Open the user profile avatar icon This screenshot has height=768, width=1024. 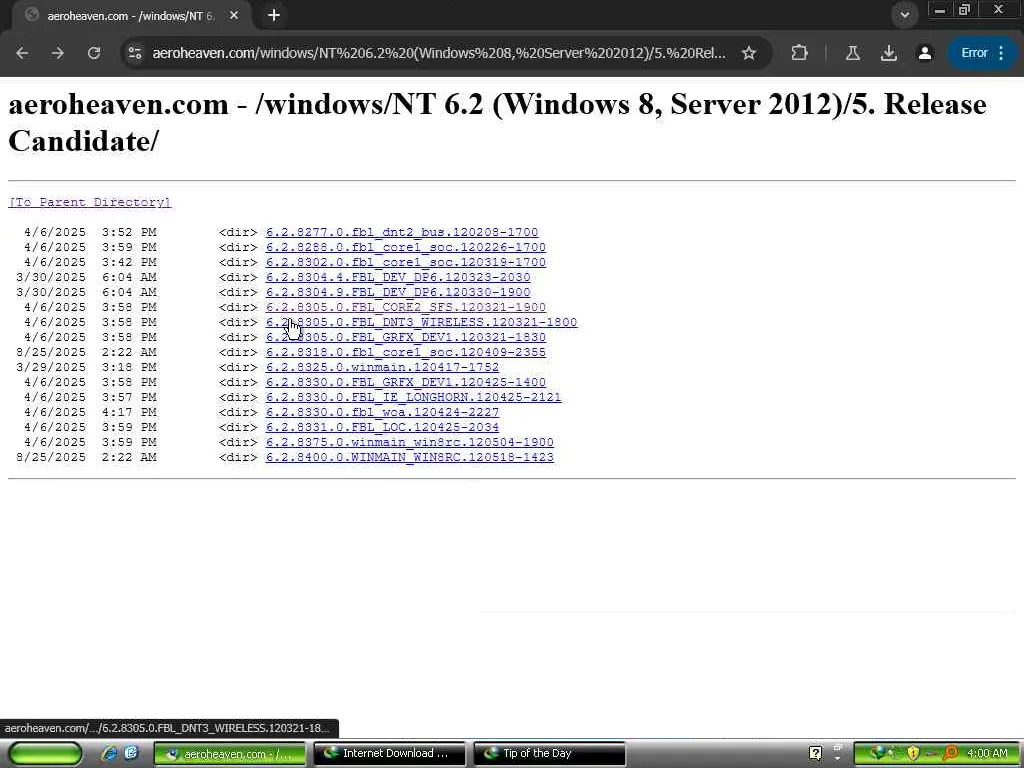coord(925,53)
